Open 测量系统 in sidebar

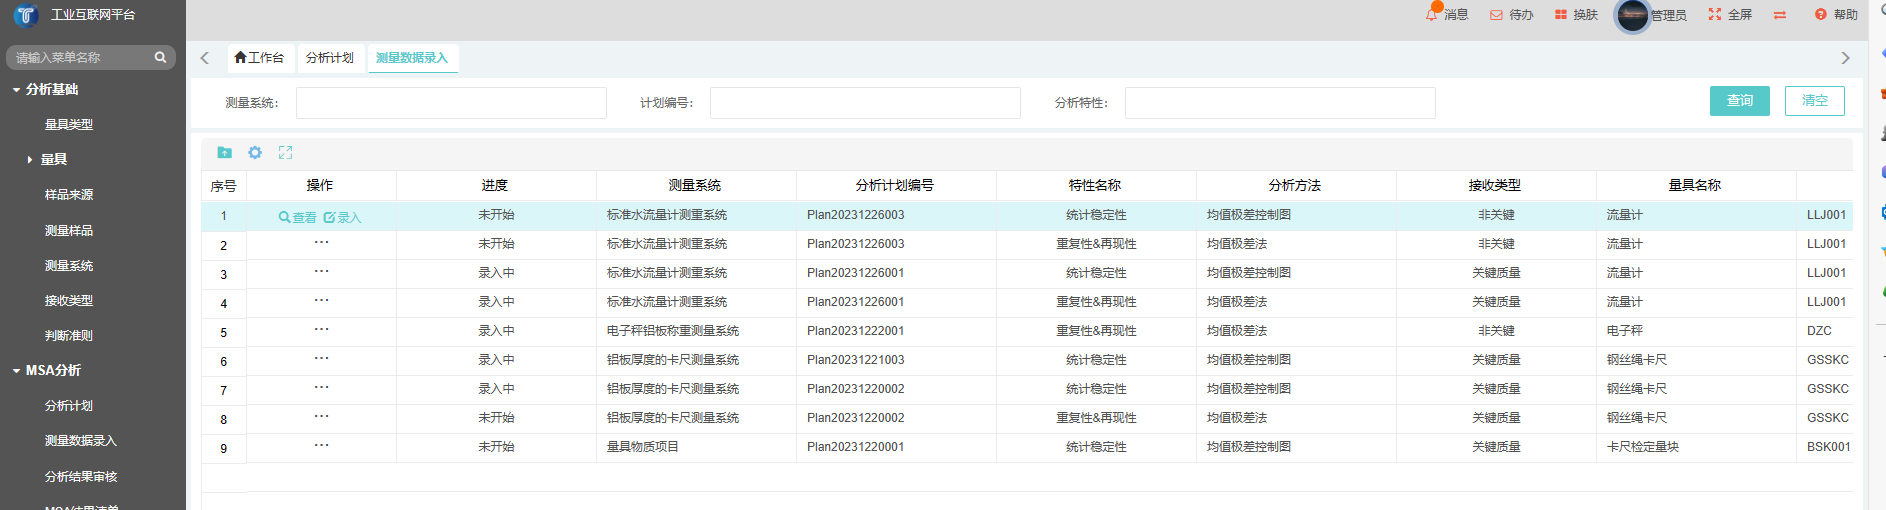click(69, 265)
